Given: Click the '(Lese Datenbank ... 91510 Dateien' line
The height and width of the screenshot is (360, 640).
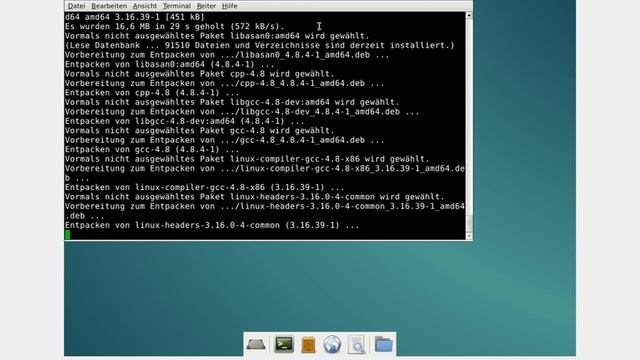Looking at the screenshot, I should (x=260, y=45).
